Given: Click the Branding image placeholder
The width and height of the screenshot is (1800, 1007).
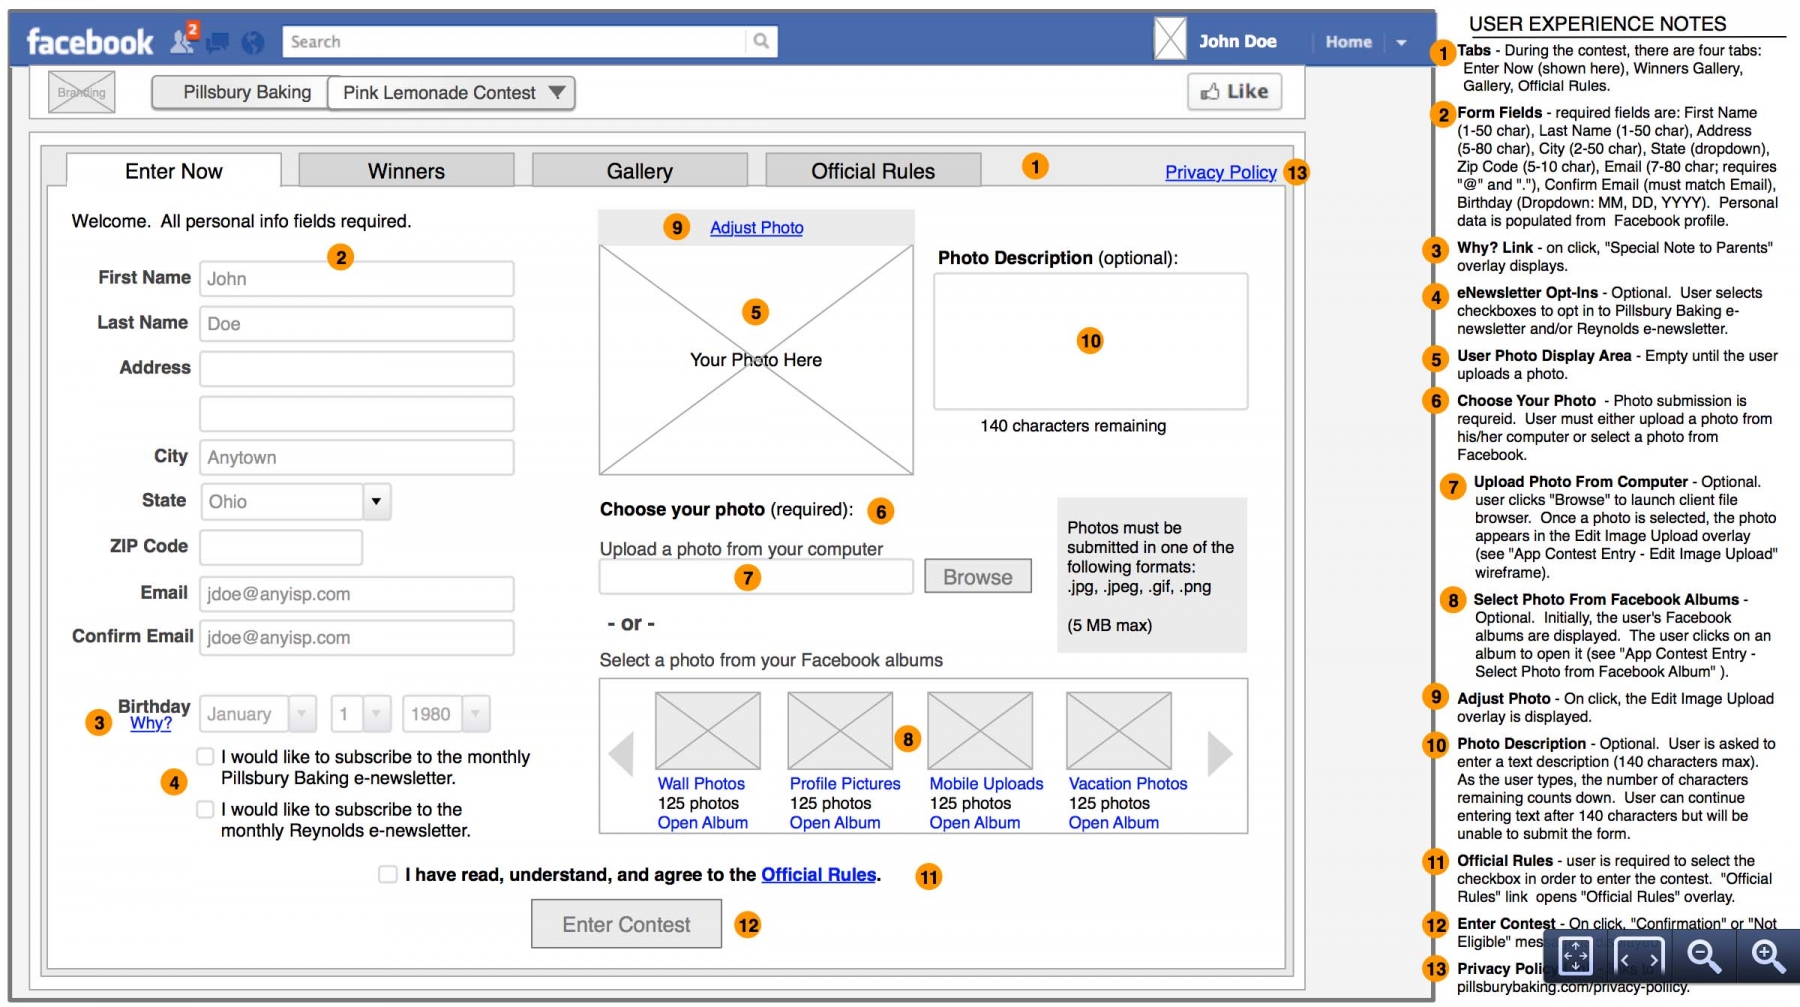Looking at the screenshot, I should click(82, 92).
